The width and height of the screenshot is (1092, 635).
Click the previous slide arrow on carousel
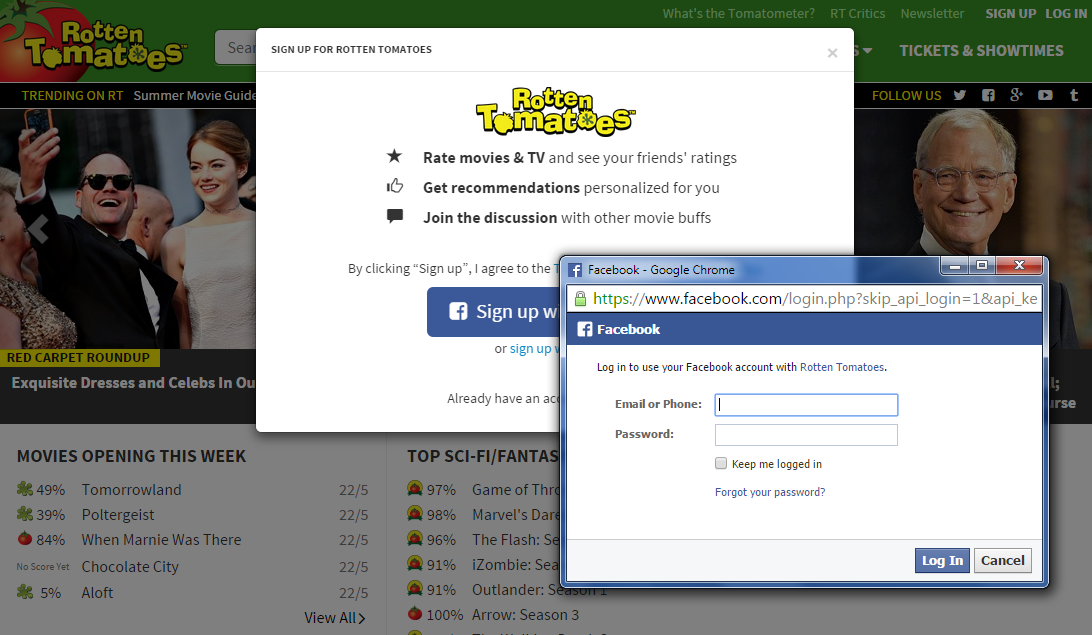tap(38, 228)
